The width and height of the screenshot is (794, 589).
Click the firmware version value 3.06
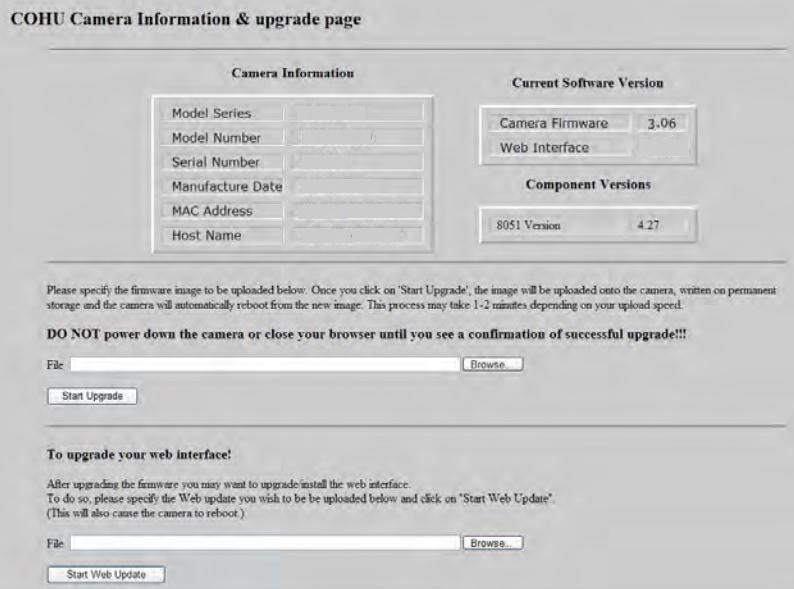(662, 123)
